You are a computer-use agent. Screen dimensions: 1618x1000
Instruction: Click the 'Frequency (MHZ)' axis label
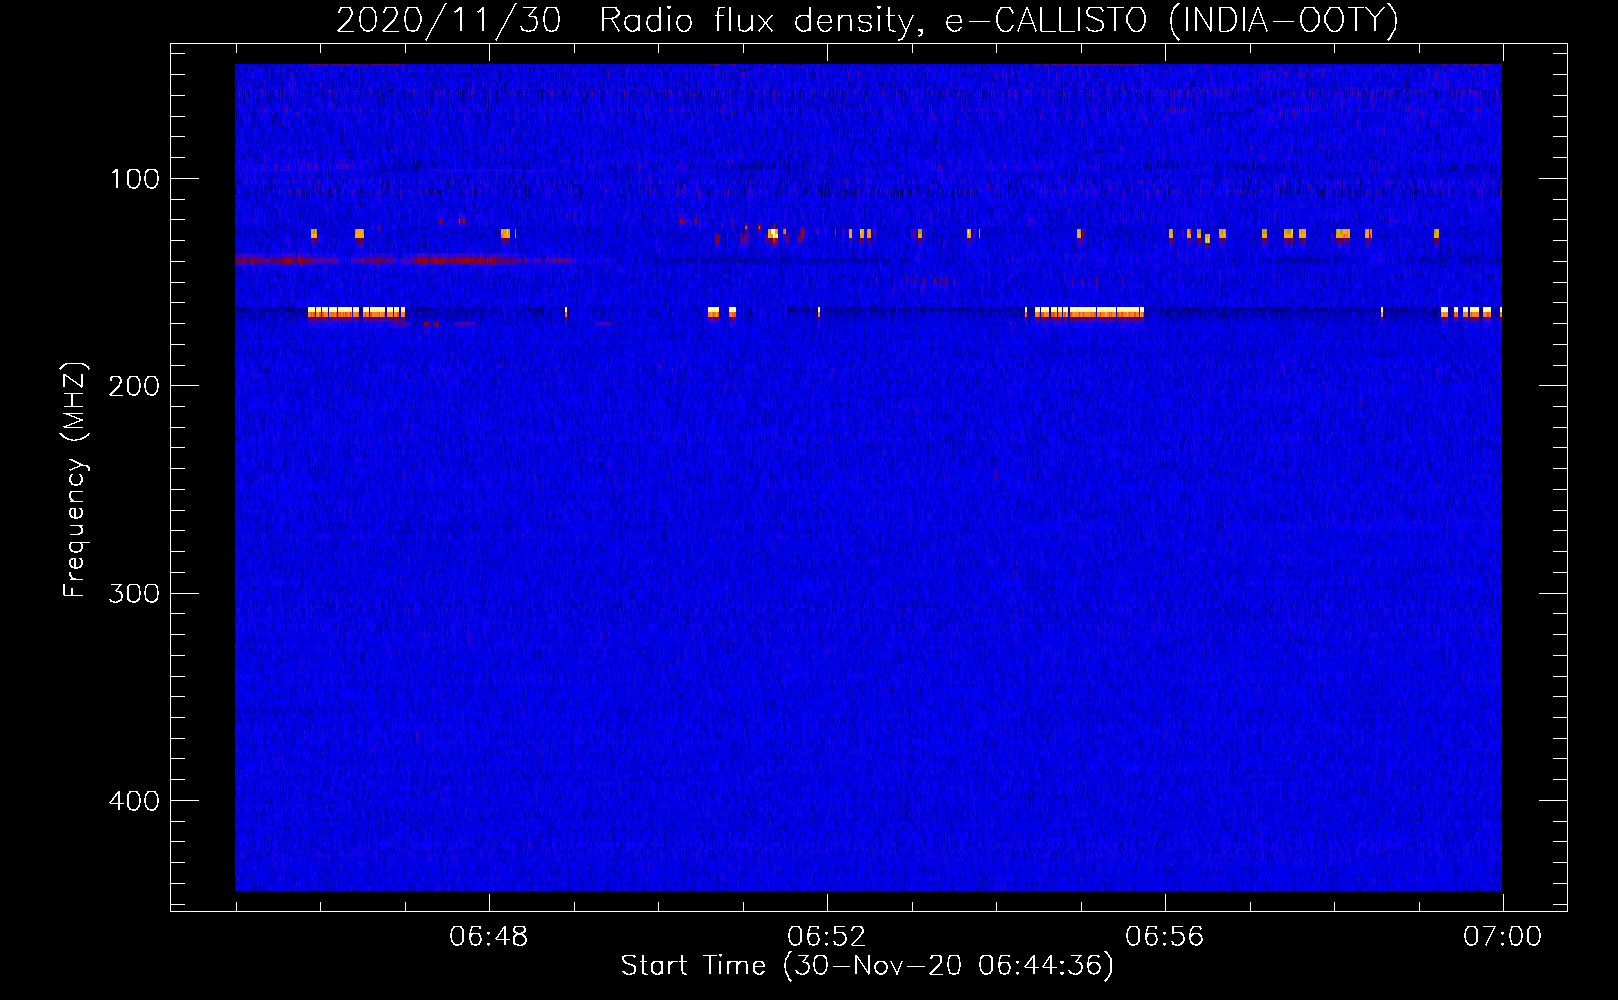[75, 480]
